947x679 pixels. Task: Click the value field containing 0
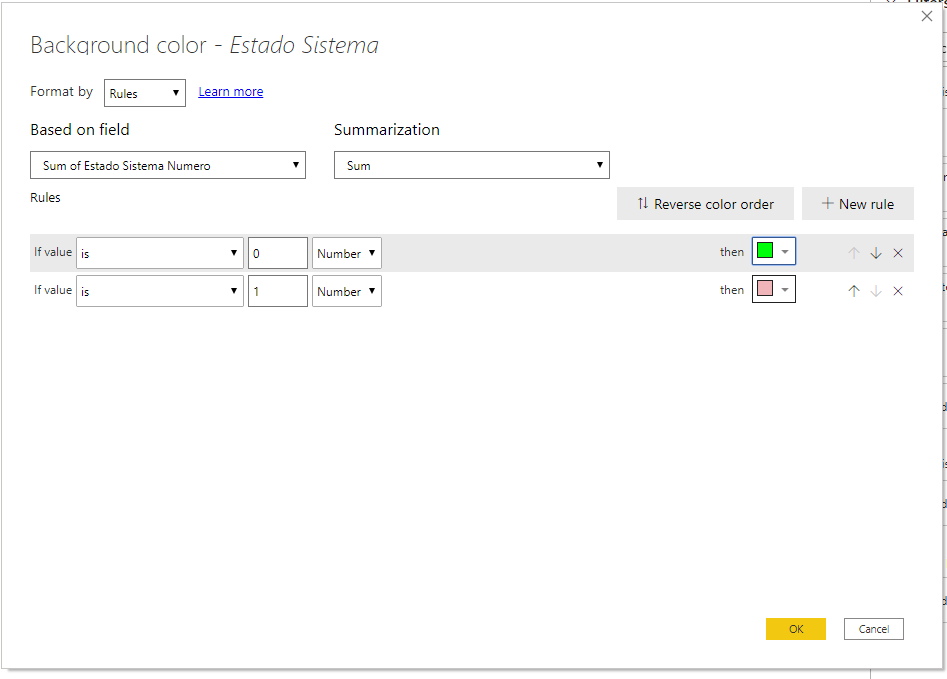[278, 253]
